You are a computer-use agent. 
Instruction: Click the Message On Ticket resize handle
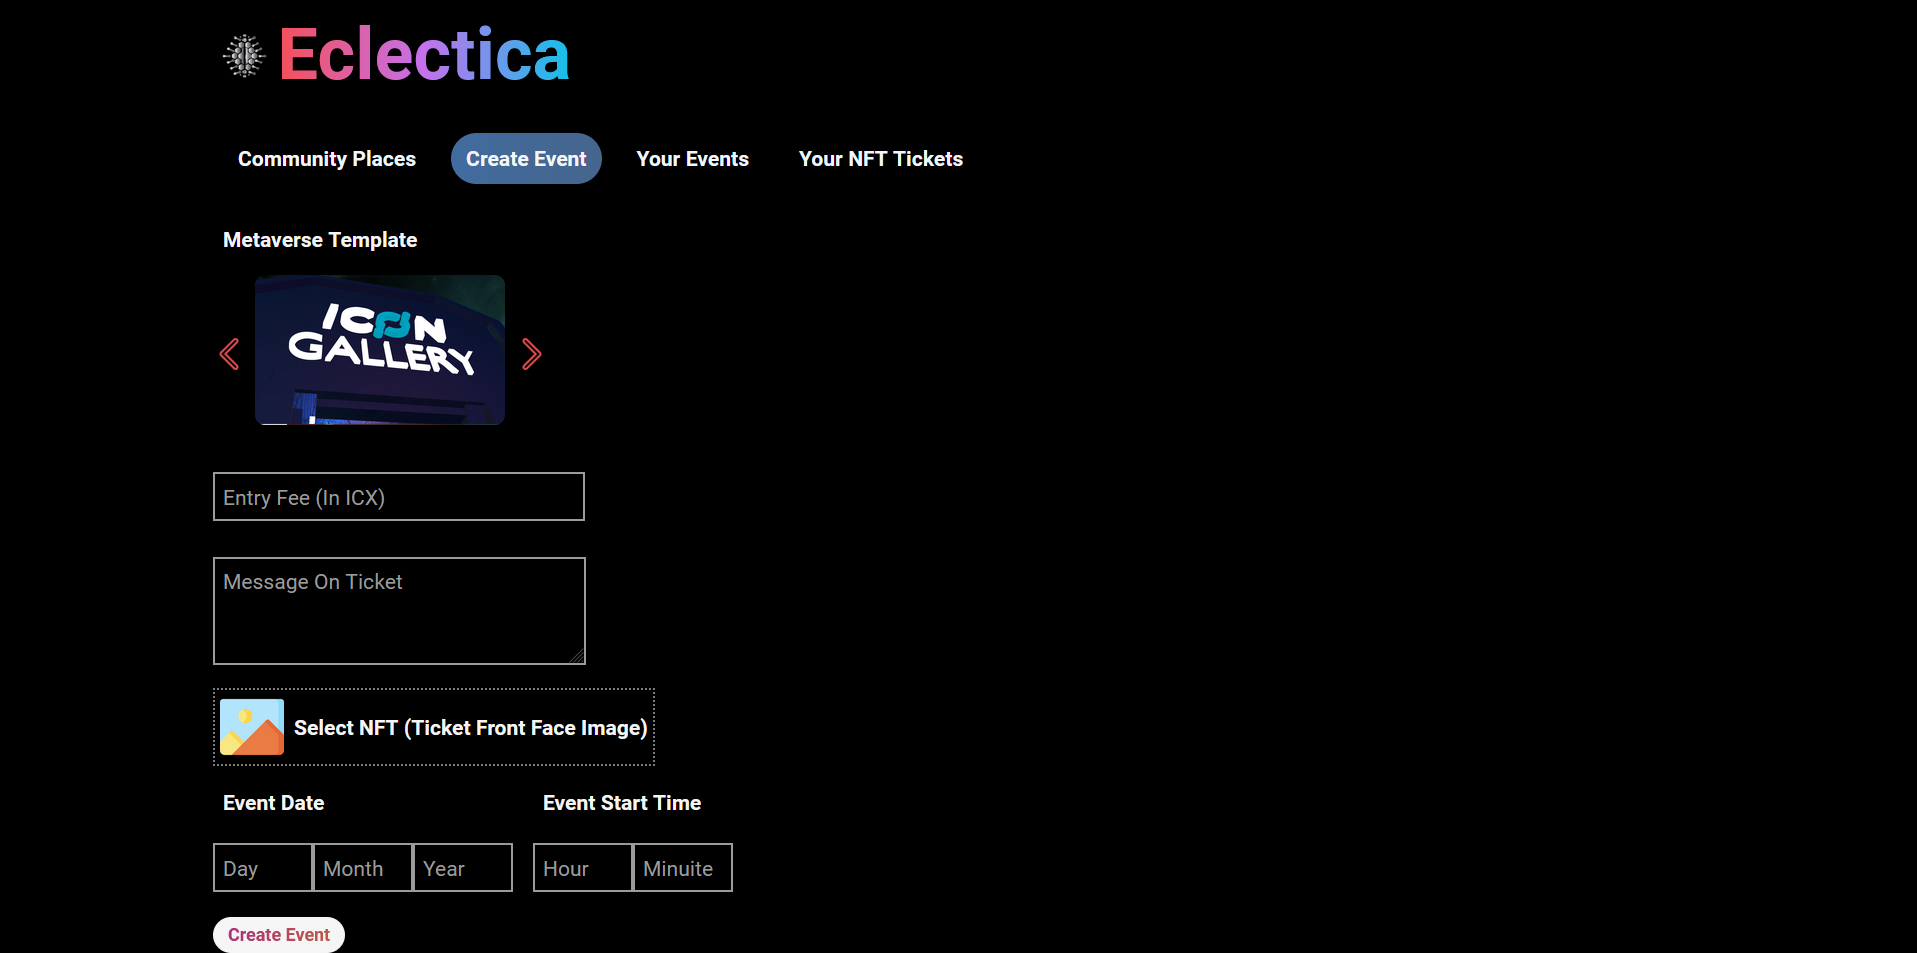(577, 656)
